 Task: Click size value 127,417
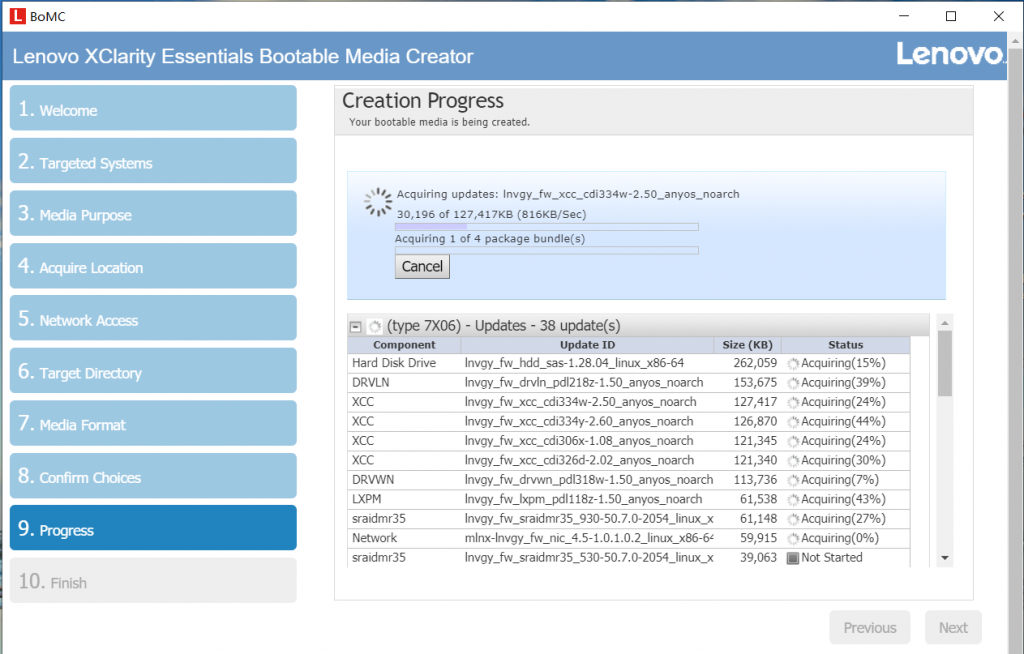[755, 402]
